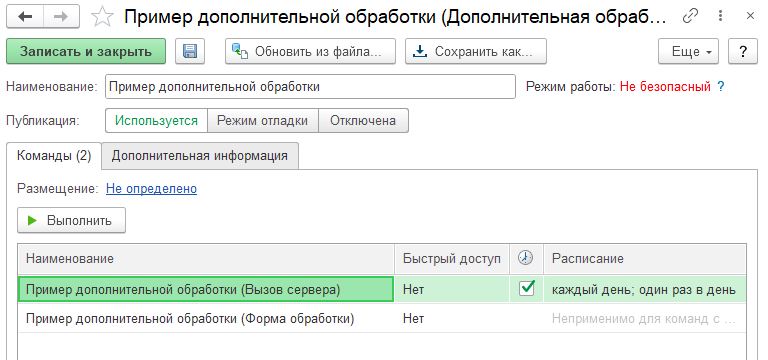Open the vertical three-dots menu
Image resolution: width=768 pixels, height=360 pixels.
(720, 16)
